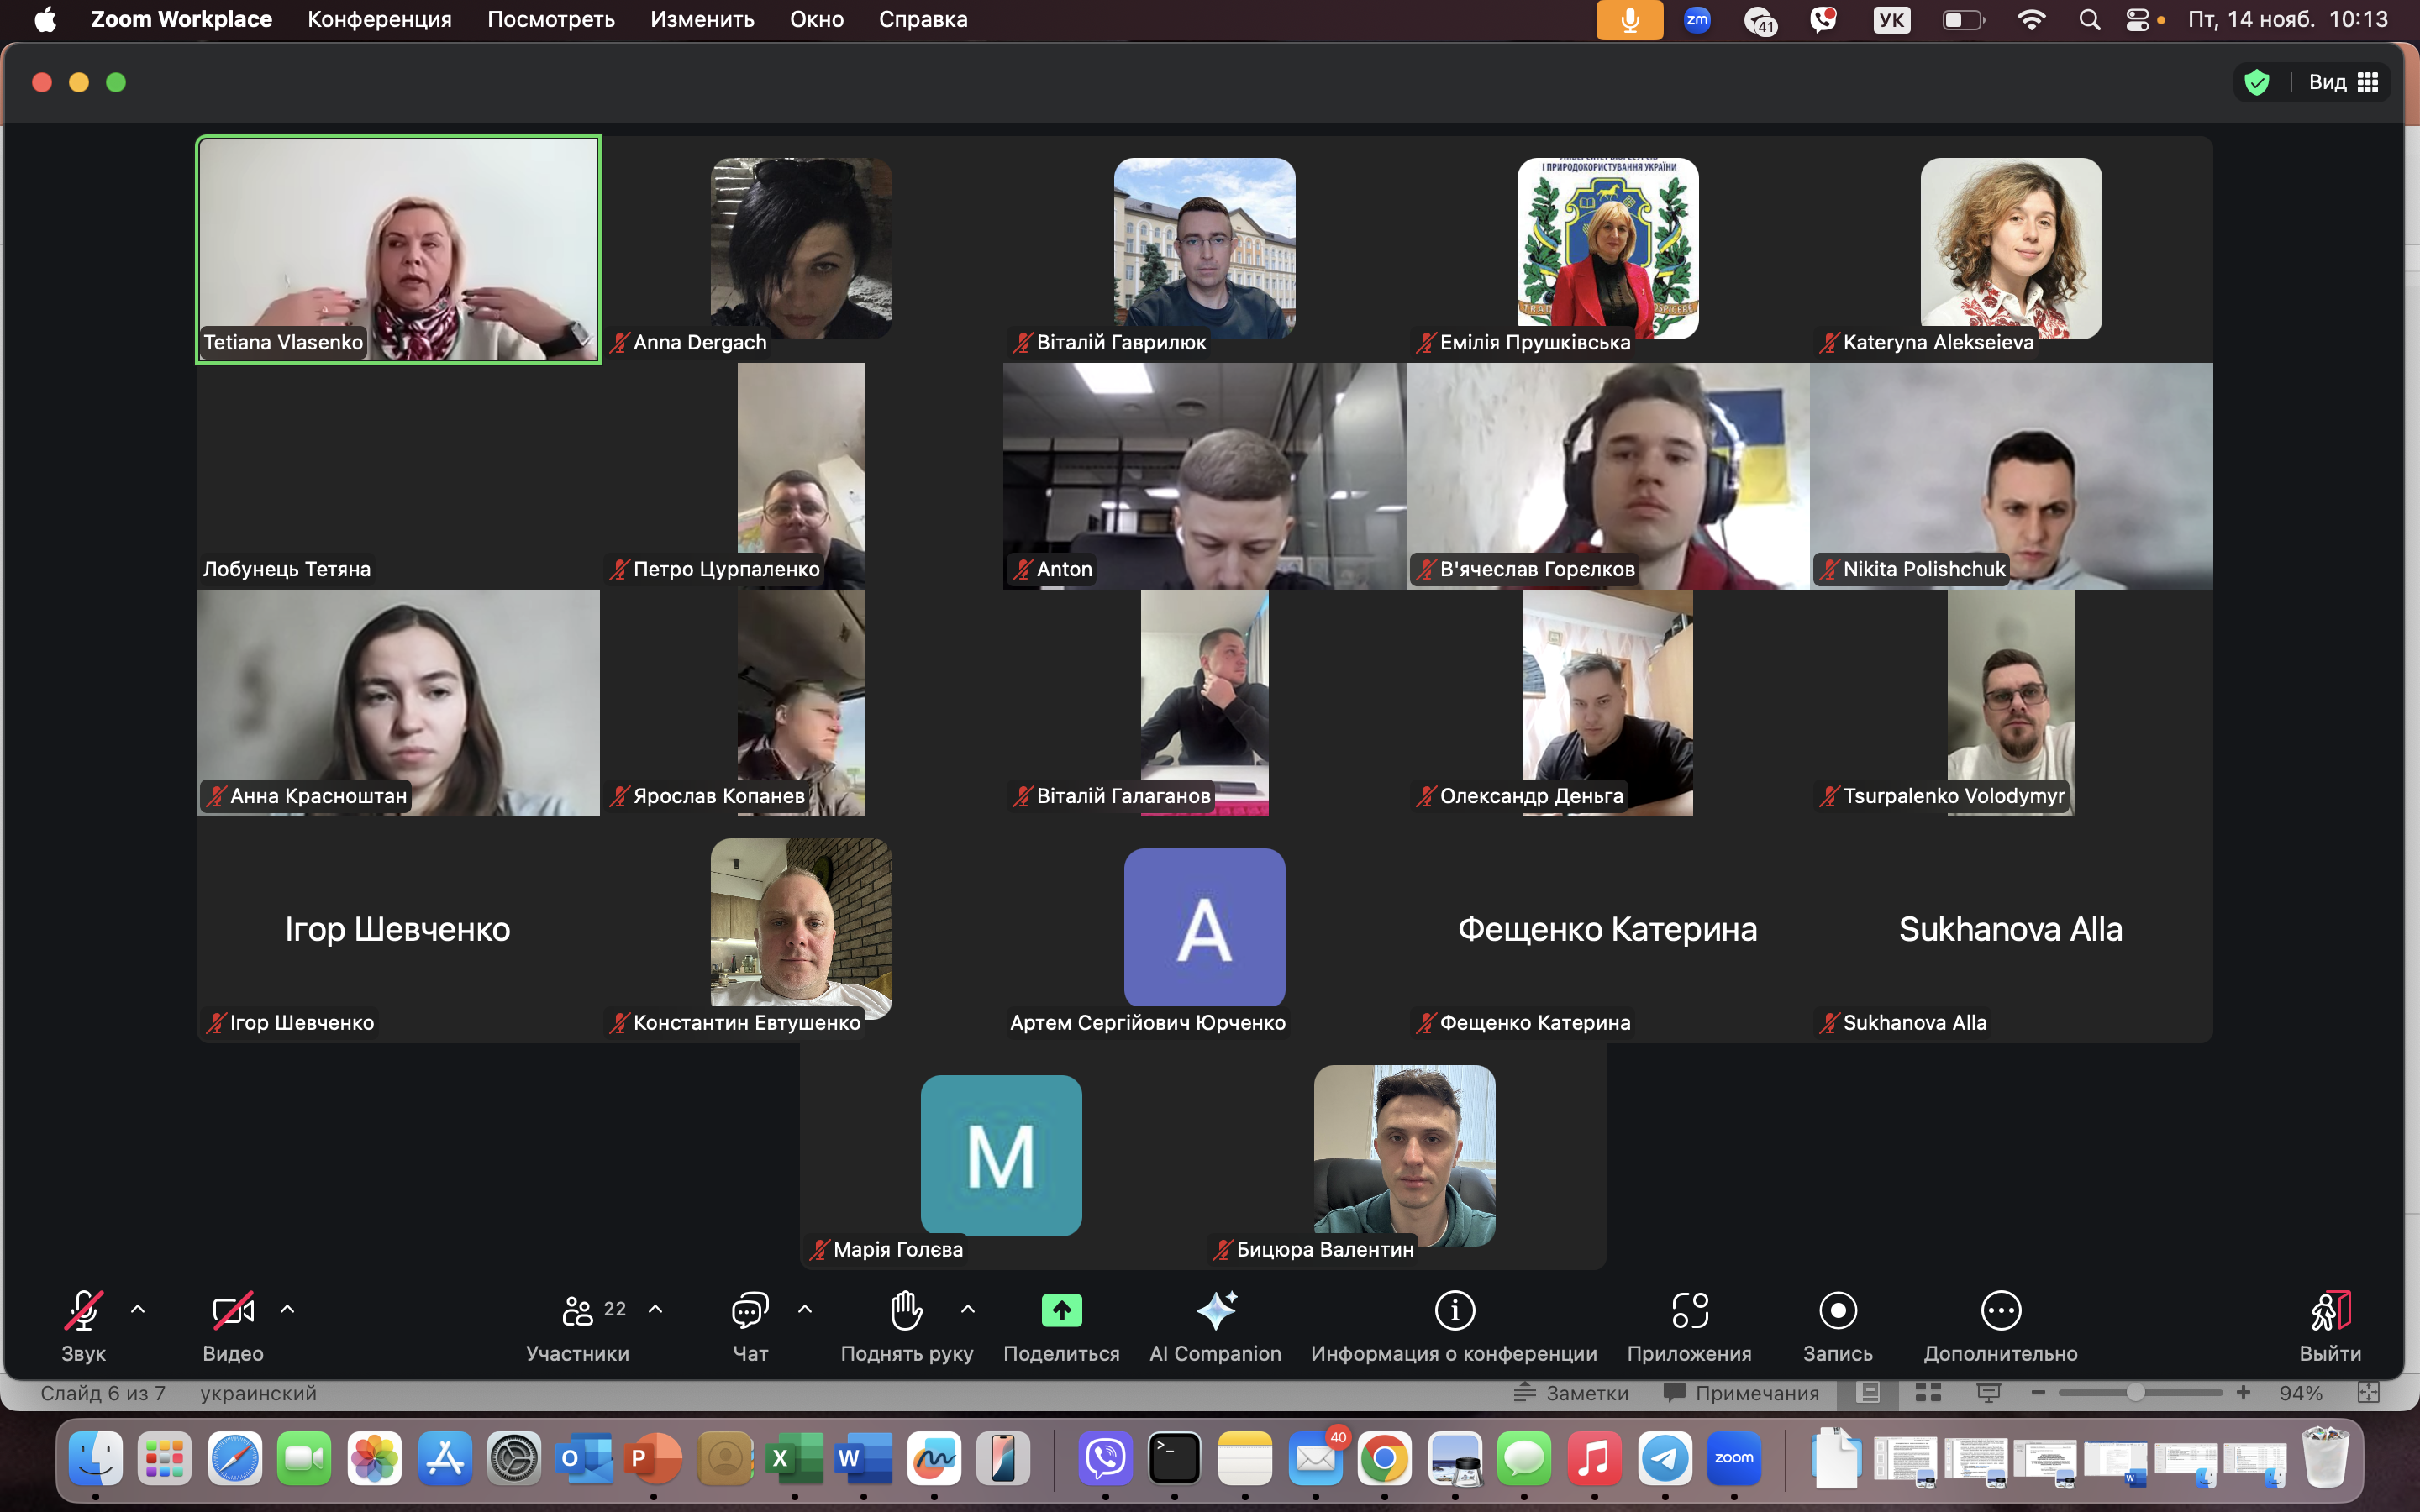Open the Дополнительно more options icon

(x=2000, y=1310)
